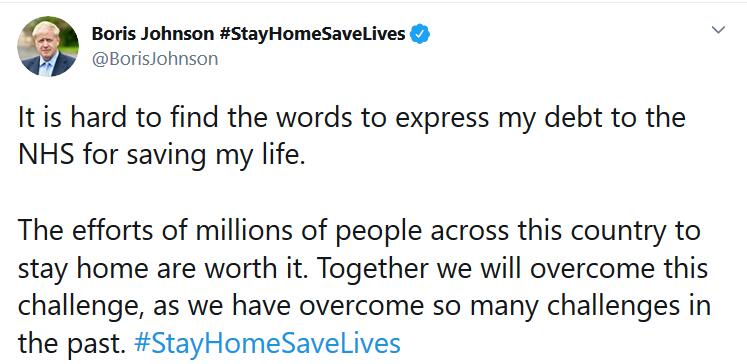Click the blue verified checkmark badge

click(420, 34)
